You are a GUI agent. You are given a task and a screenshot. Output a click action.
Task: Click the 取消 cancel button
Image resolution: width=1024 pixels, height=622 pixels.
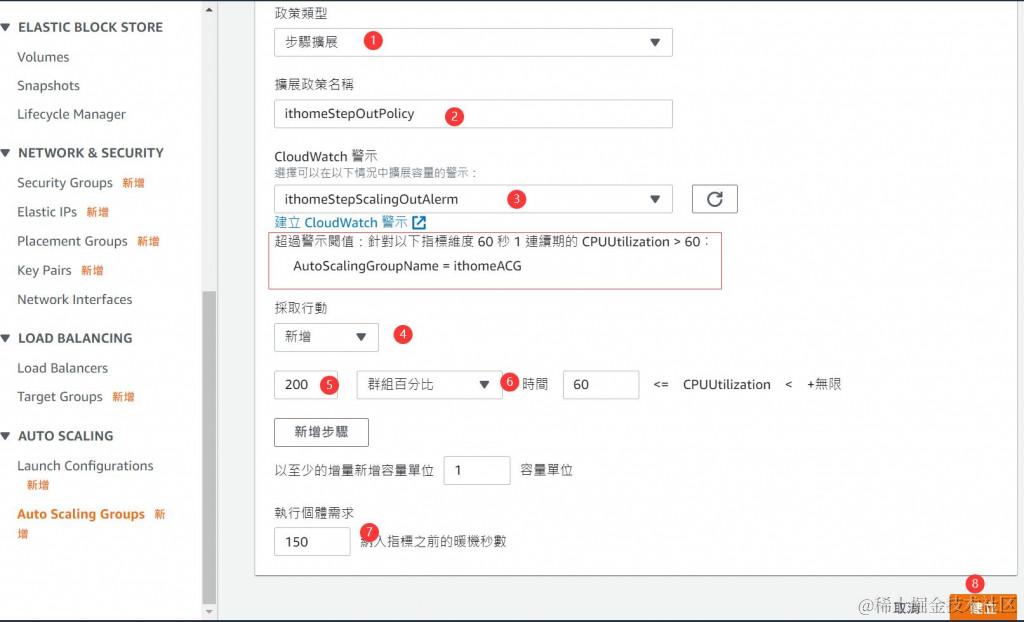(x=908, y=608)
